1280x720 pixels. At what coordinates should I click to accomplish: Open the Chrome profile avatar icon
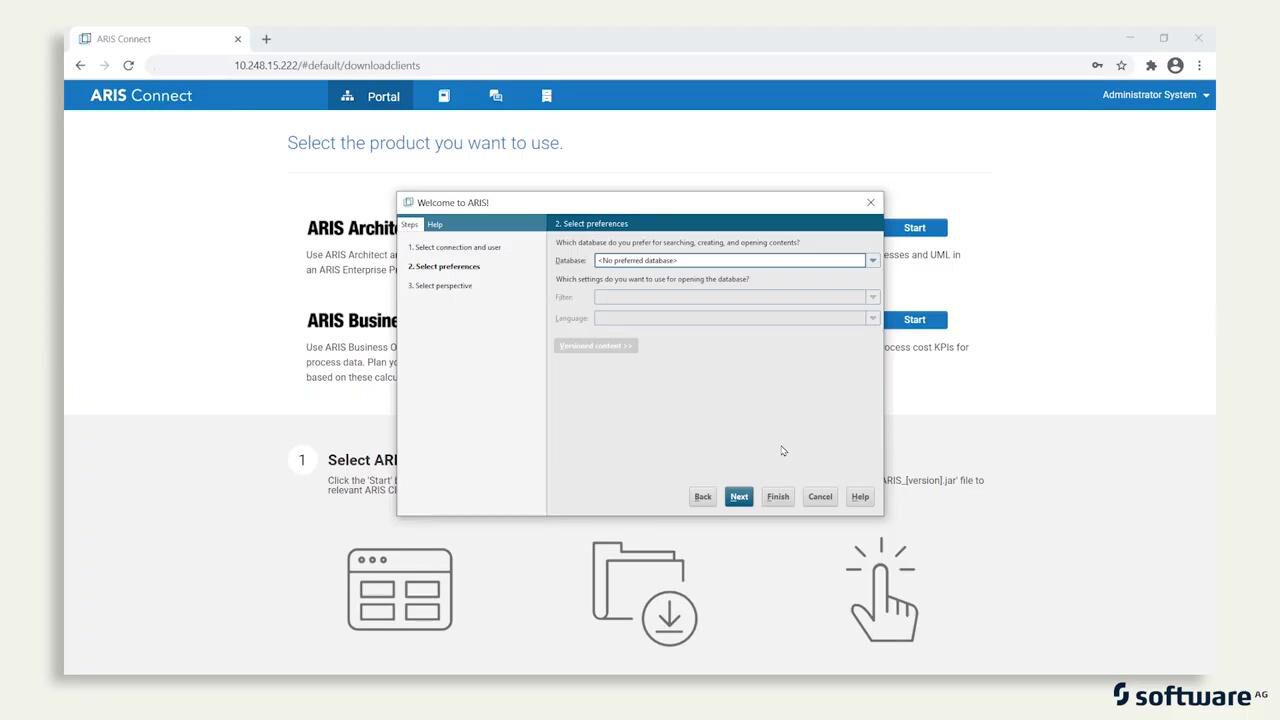[1175, 65]
